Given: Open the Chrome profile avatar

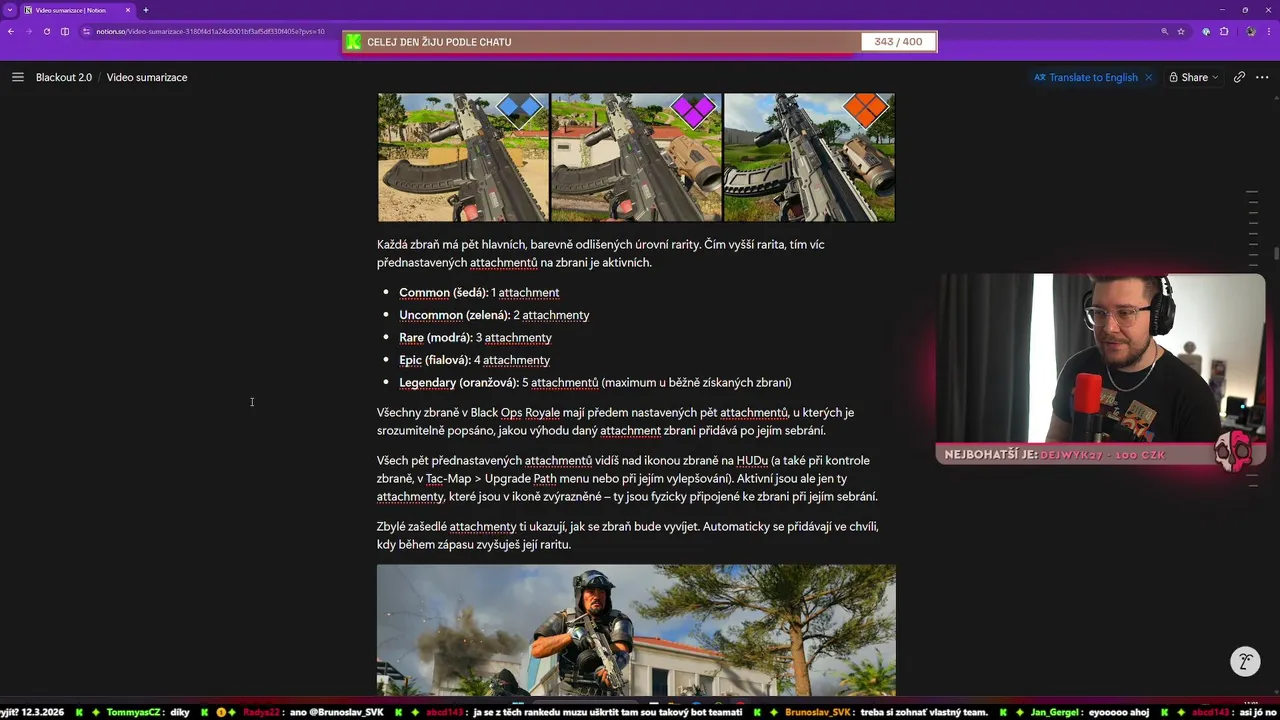Looking at the screenshot, I should (1250, 31).
